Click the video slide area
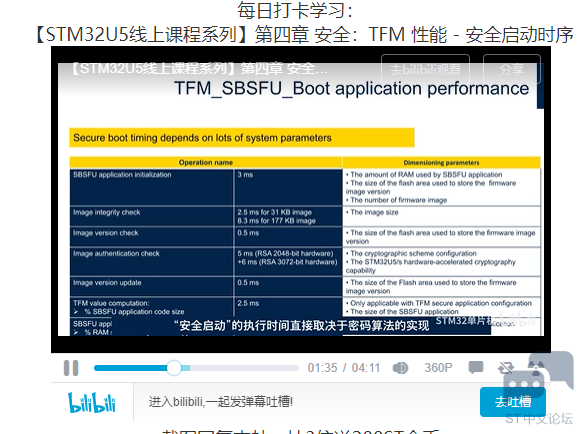The height and width of the screenshot is (434, 582). (x=301, y=199)
